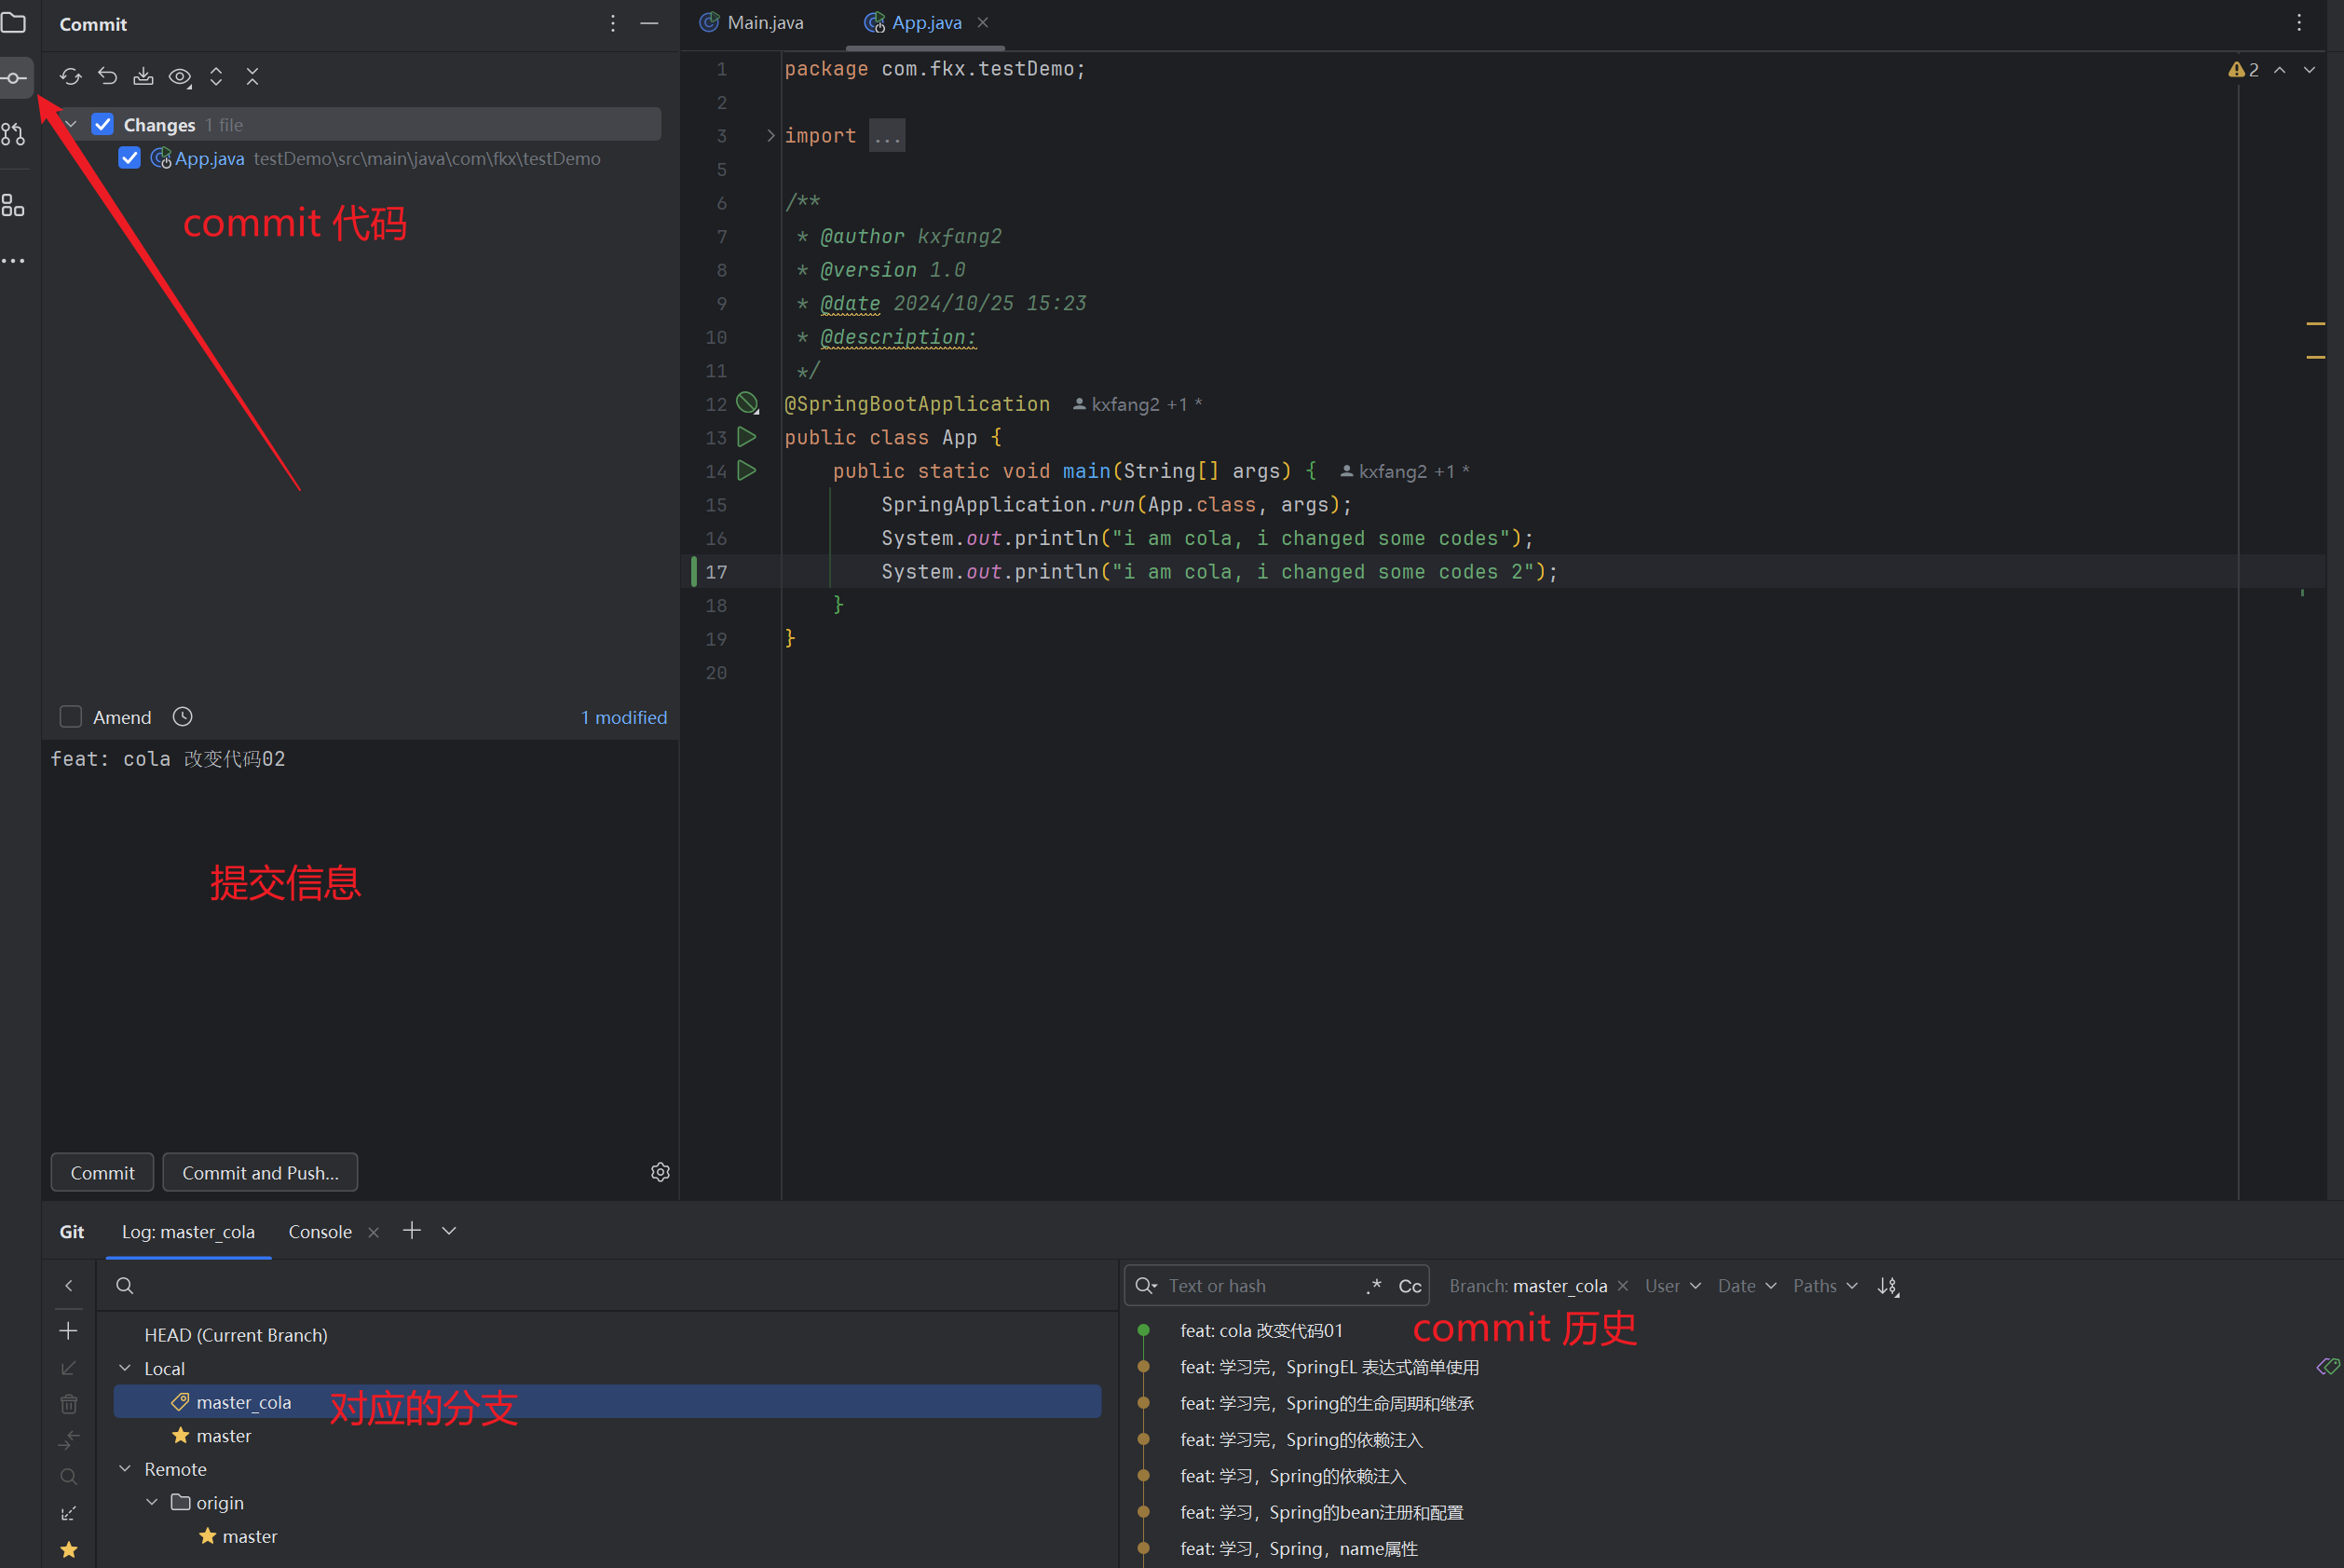Toggle match case in log filter

(x=1410, y=1286)
